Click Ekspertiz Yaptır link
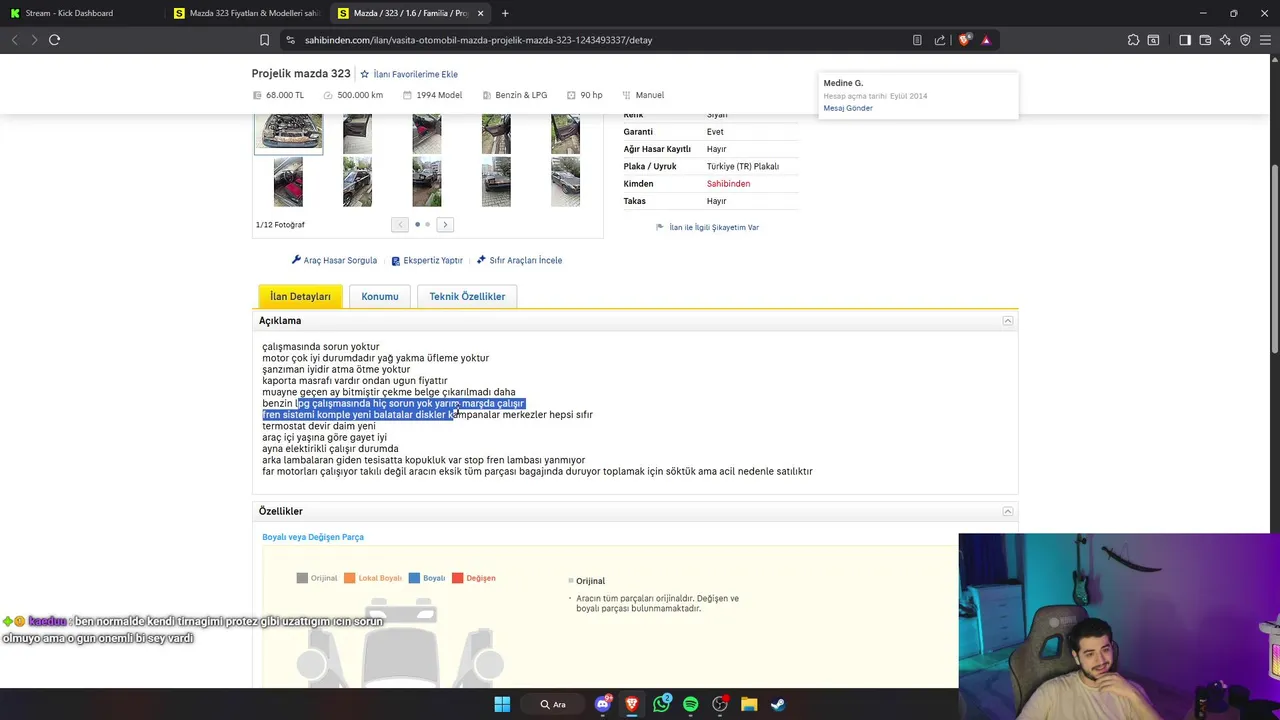The height and width of the screenshot is (720, 1280). click(427, 260)
